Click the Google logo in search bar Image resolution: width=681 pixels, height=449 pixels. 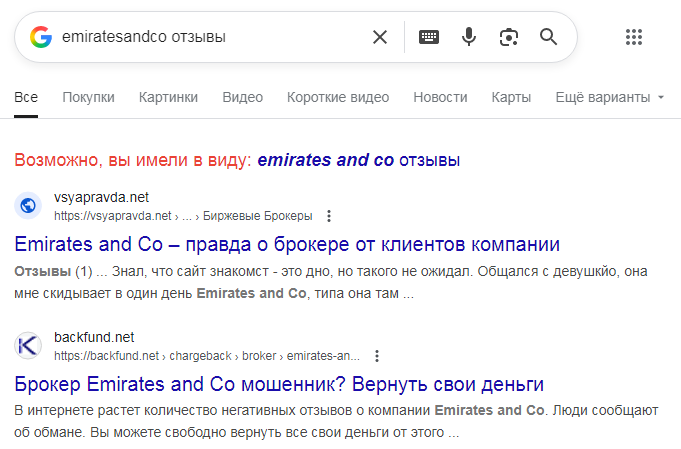coord(41,37)
